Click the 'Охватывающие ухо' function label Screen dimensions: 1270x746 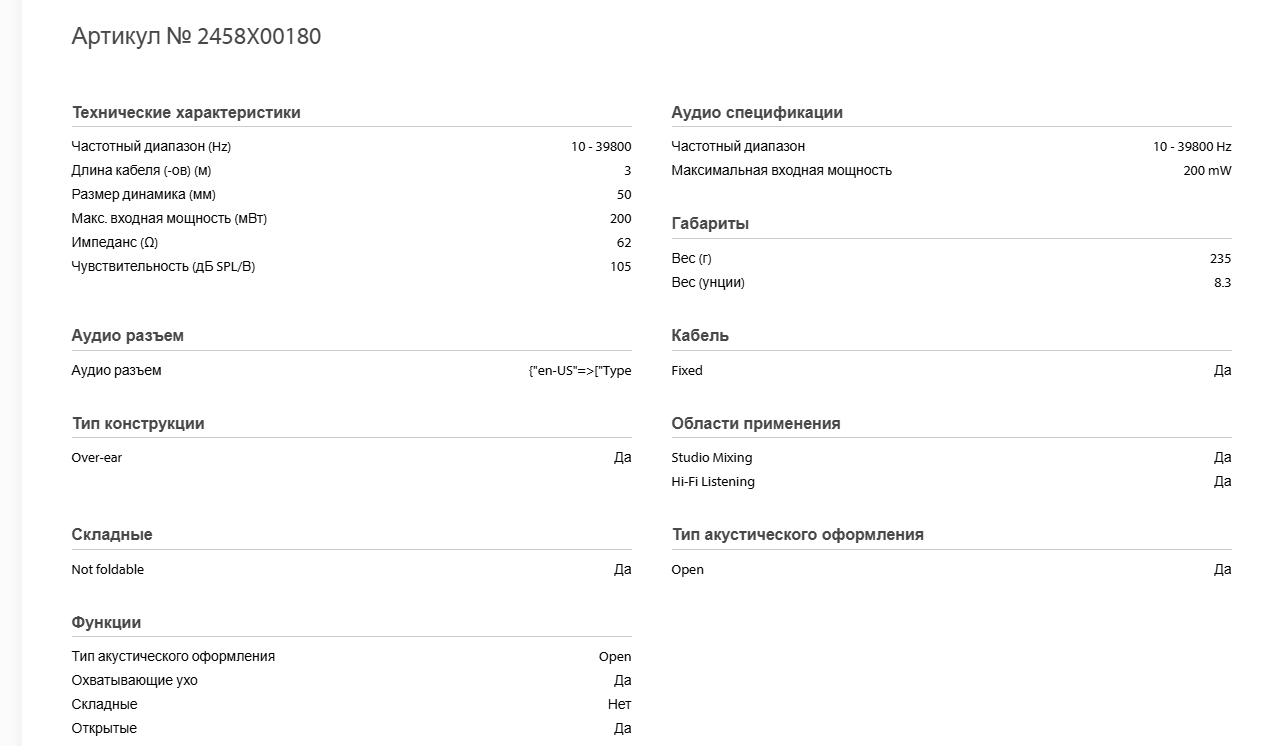click(x=135, y=681)
